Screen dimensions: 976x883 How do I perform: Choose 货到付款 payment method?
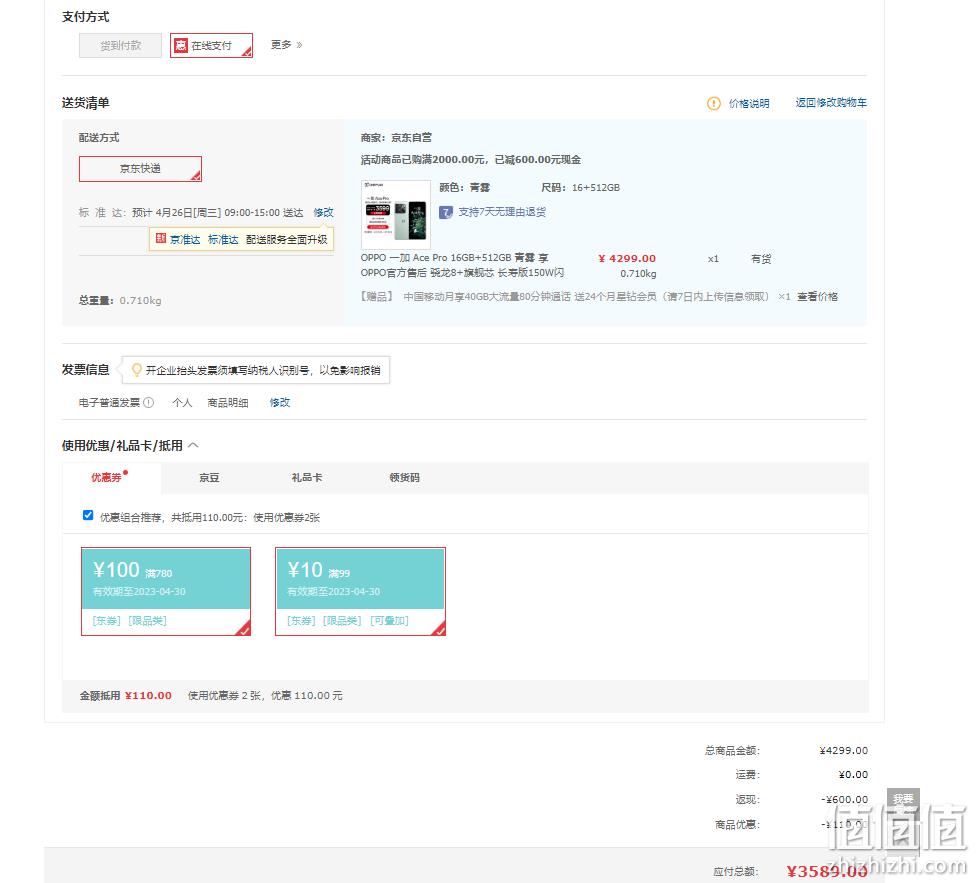click(x=120, y=45)
